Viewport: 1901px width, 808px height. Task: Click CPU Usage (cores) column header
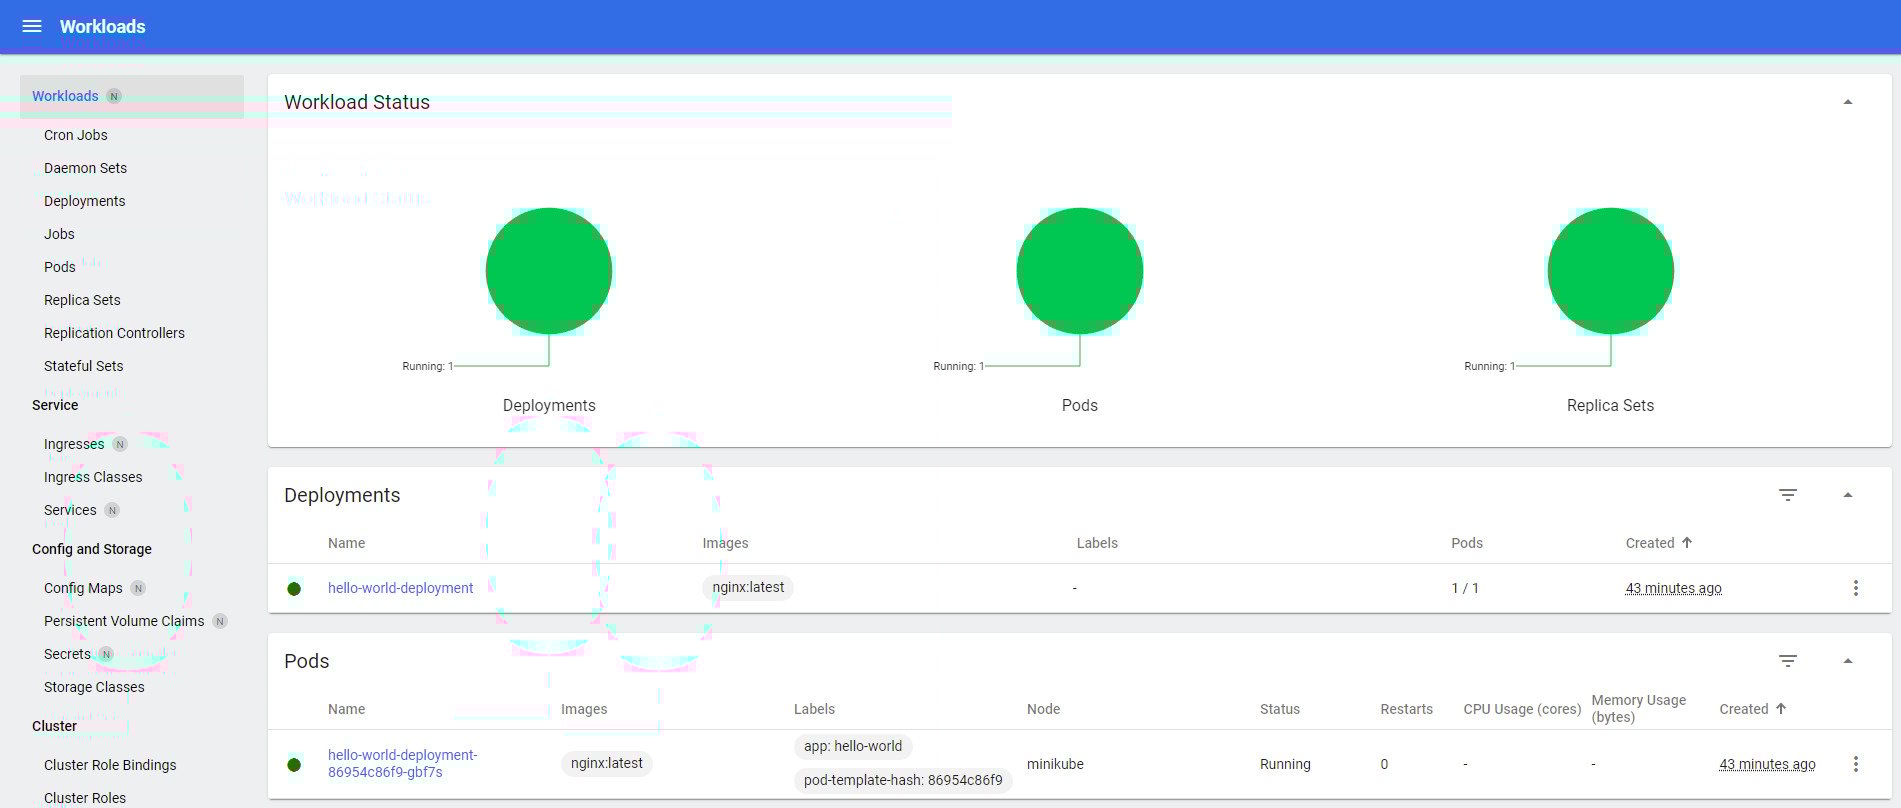click(1522, 709)
